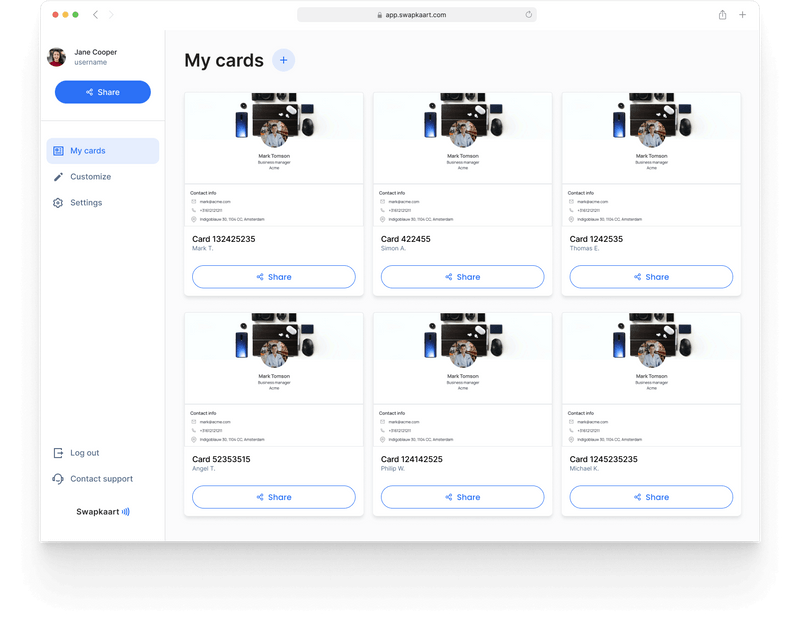The image size is (800, 632).
Task: Open the Card 1245235235 preview thumbnail
Action: (652, 380)
